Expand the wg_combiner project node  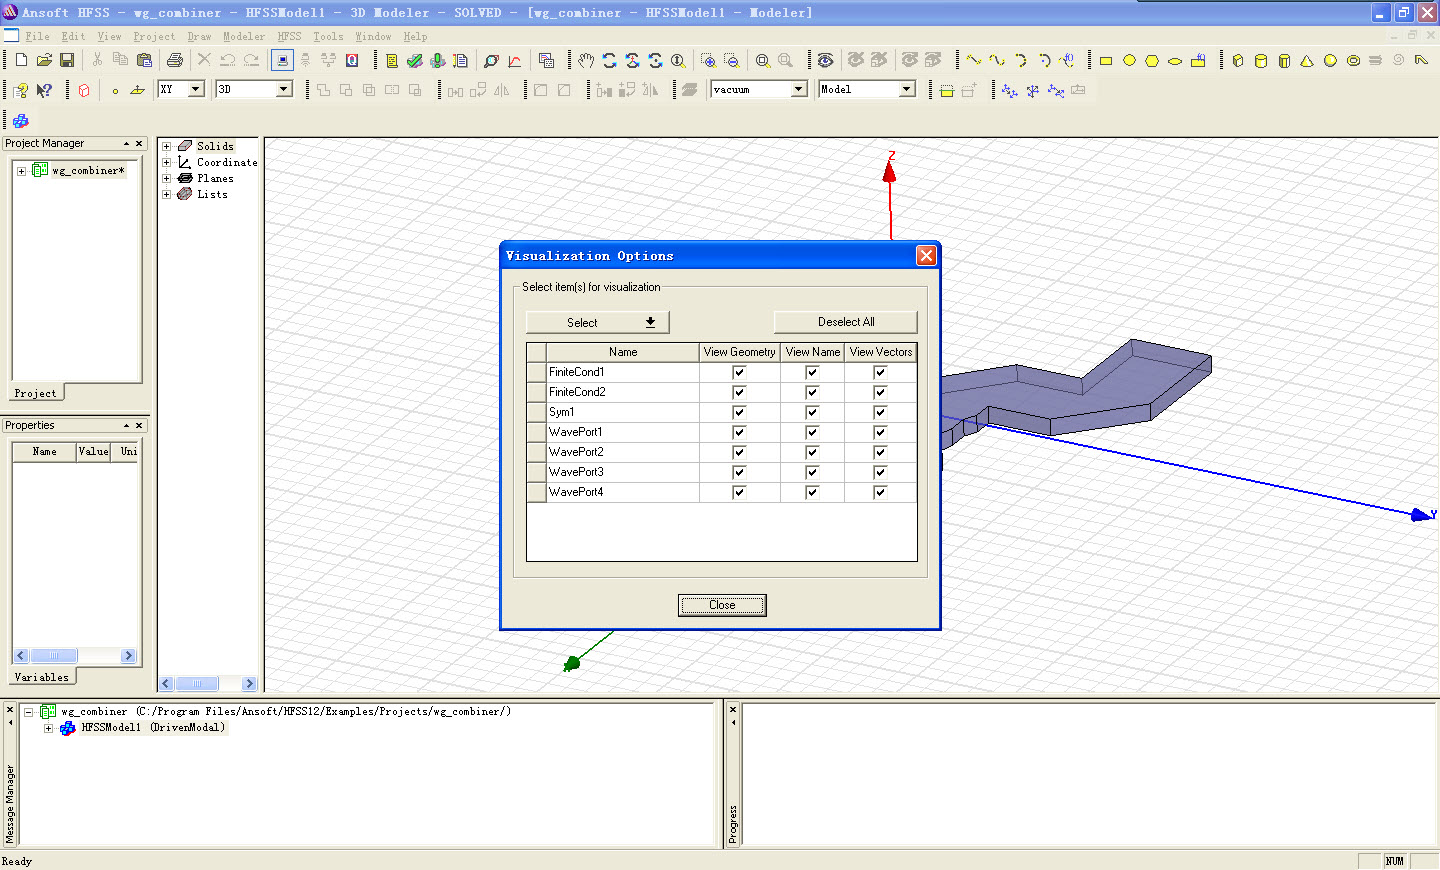(21, 171)
